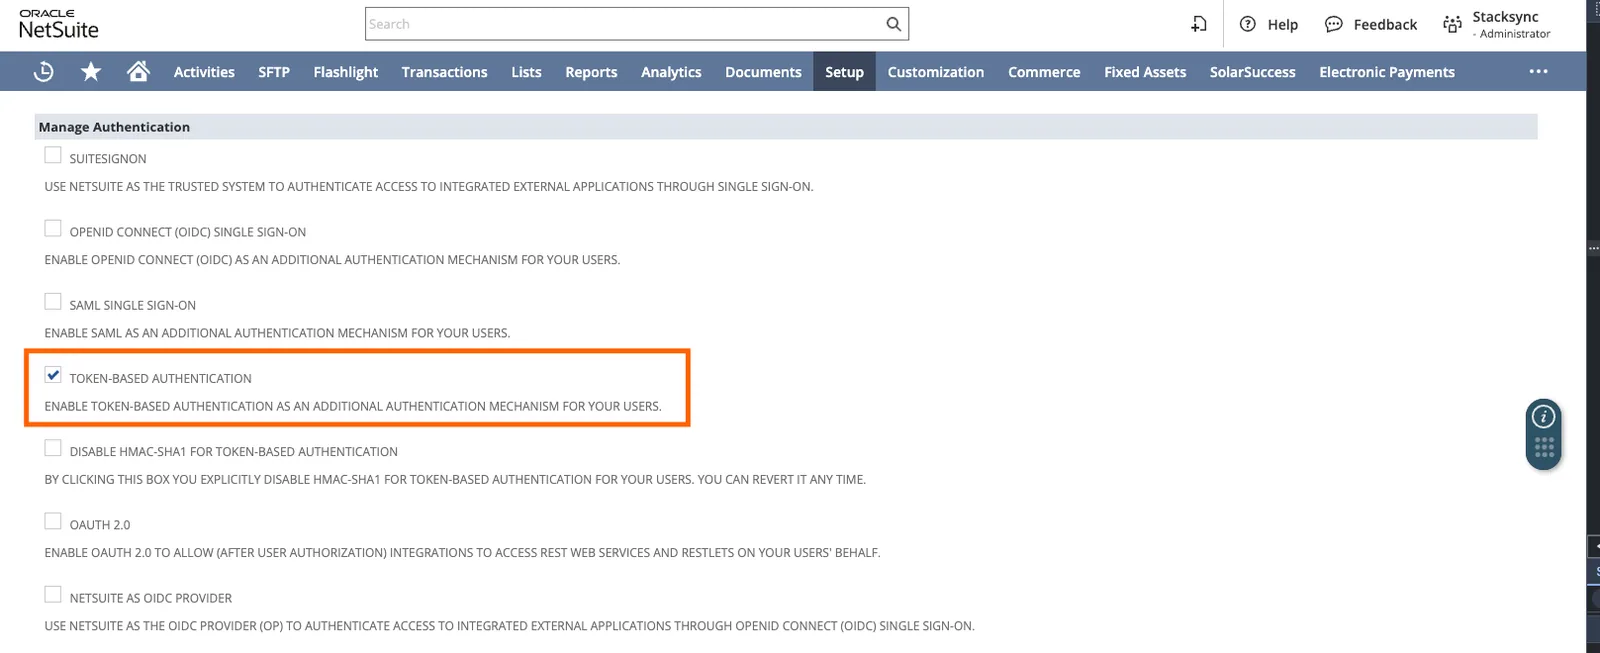Screen dimensions: 1600x653
Task: Click the DISABLE HMAC-SHA1 label text
Action: tap(234, 452)
